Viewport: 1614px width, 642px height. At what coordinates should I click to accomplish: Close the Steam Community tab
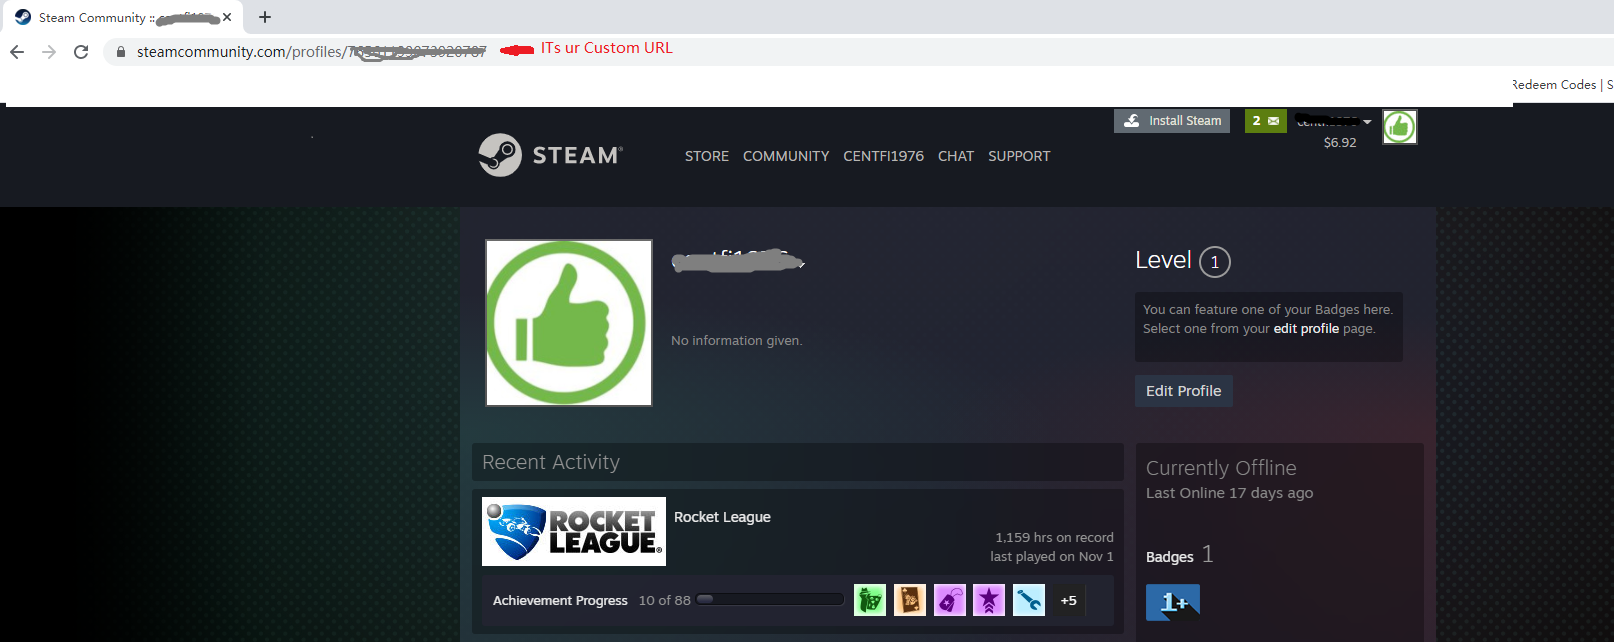coord(227,17)
